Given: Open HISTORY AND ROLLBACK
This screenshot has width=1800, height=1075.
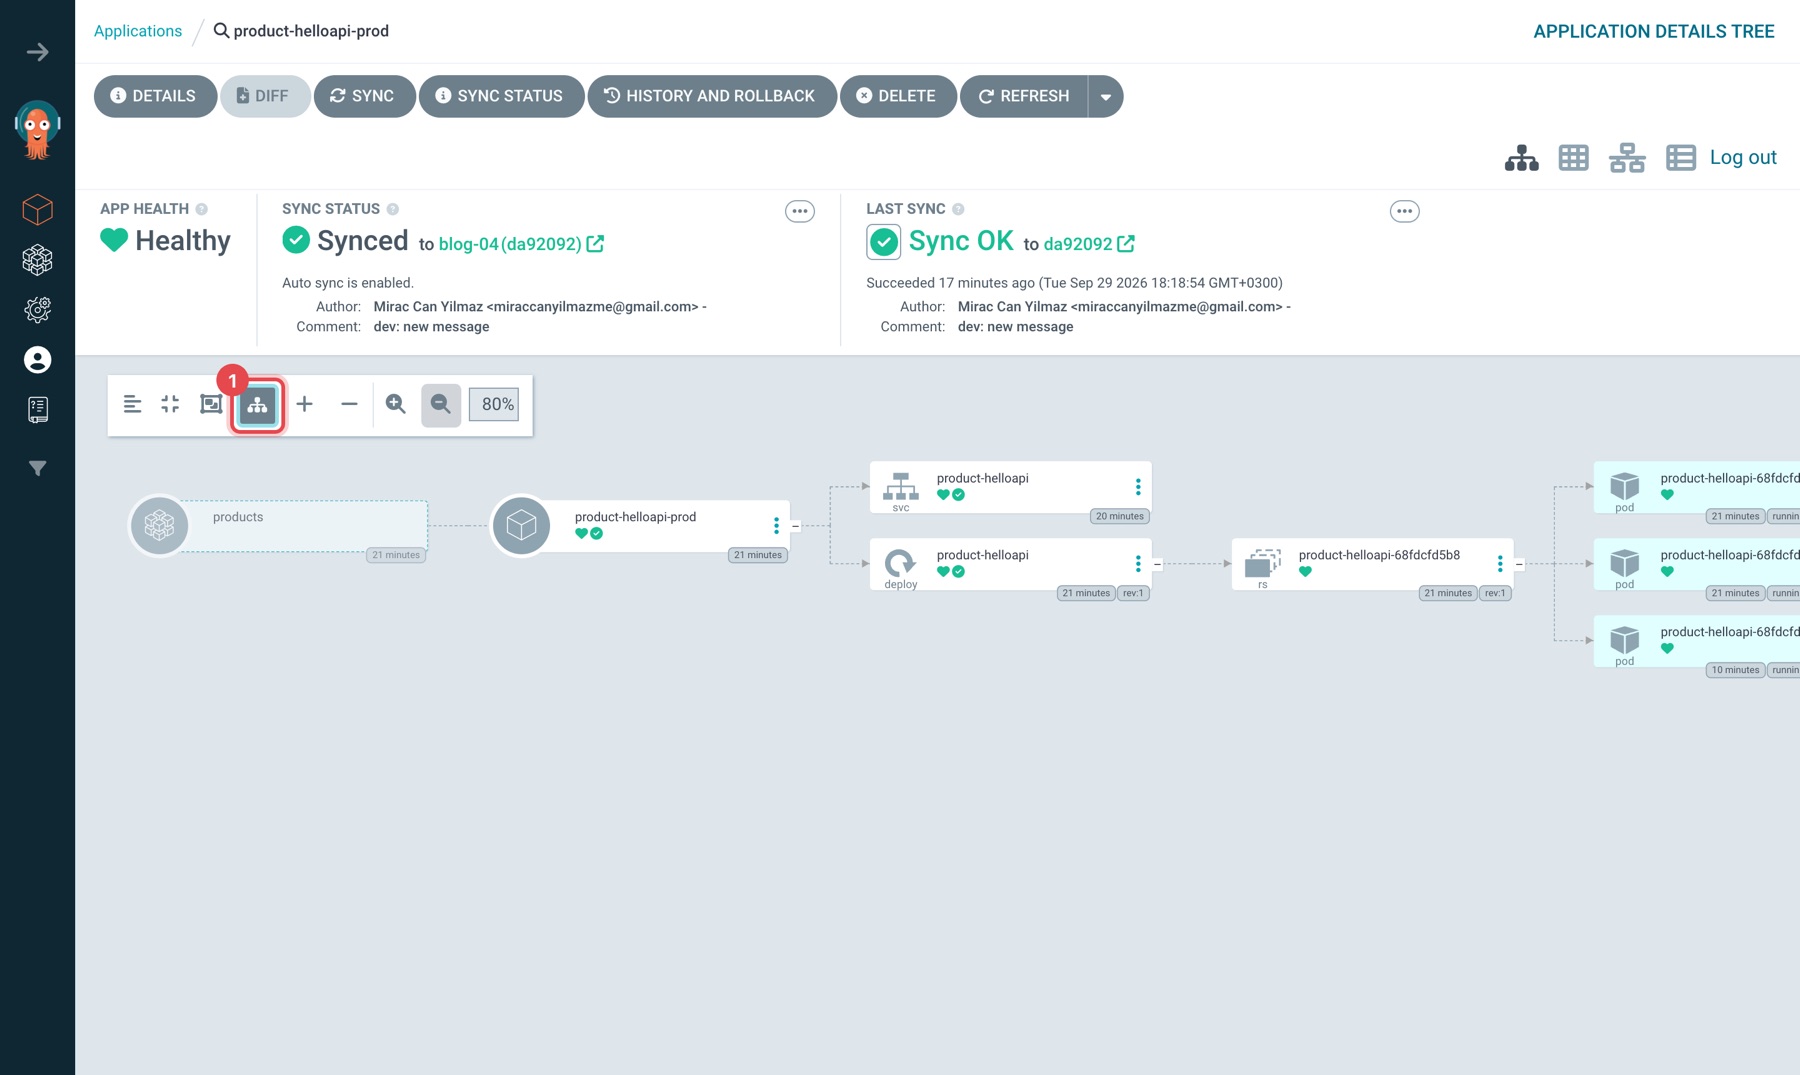Looking at the screenshot, I should pos(712,97).
